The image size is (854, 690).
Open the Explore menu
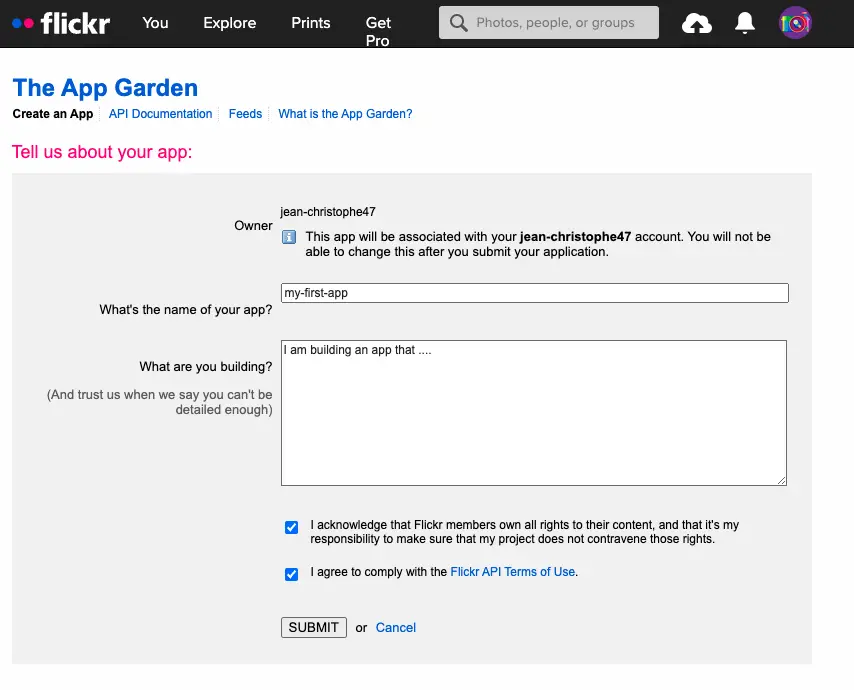[x=230, y=23]
